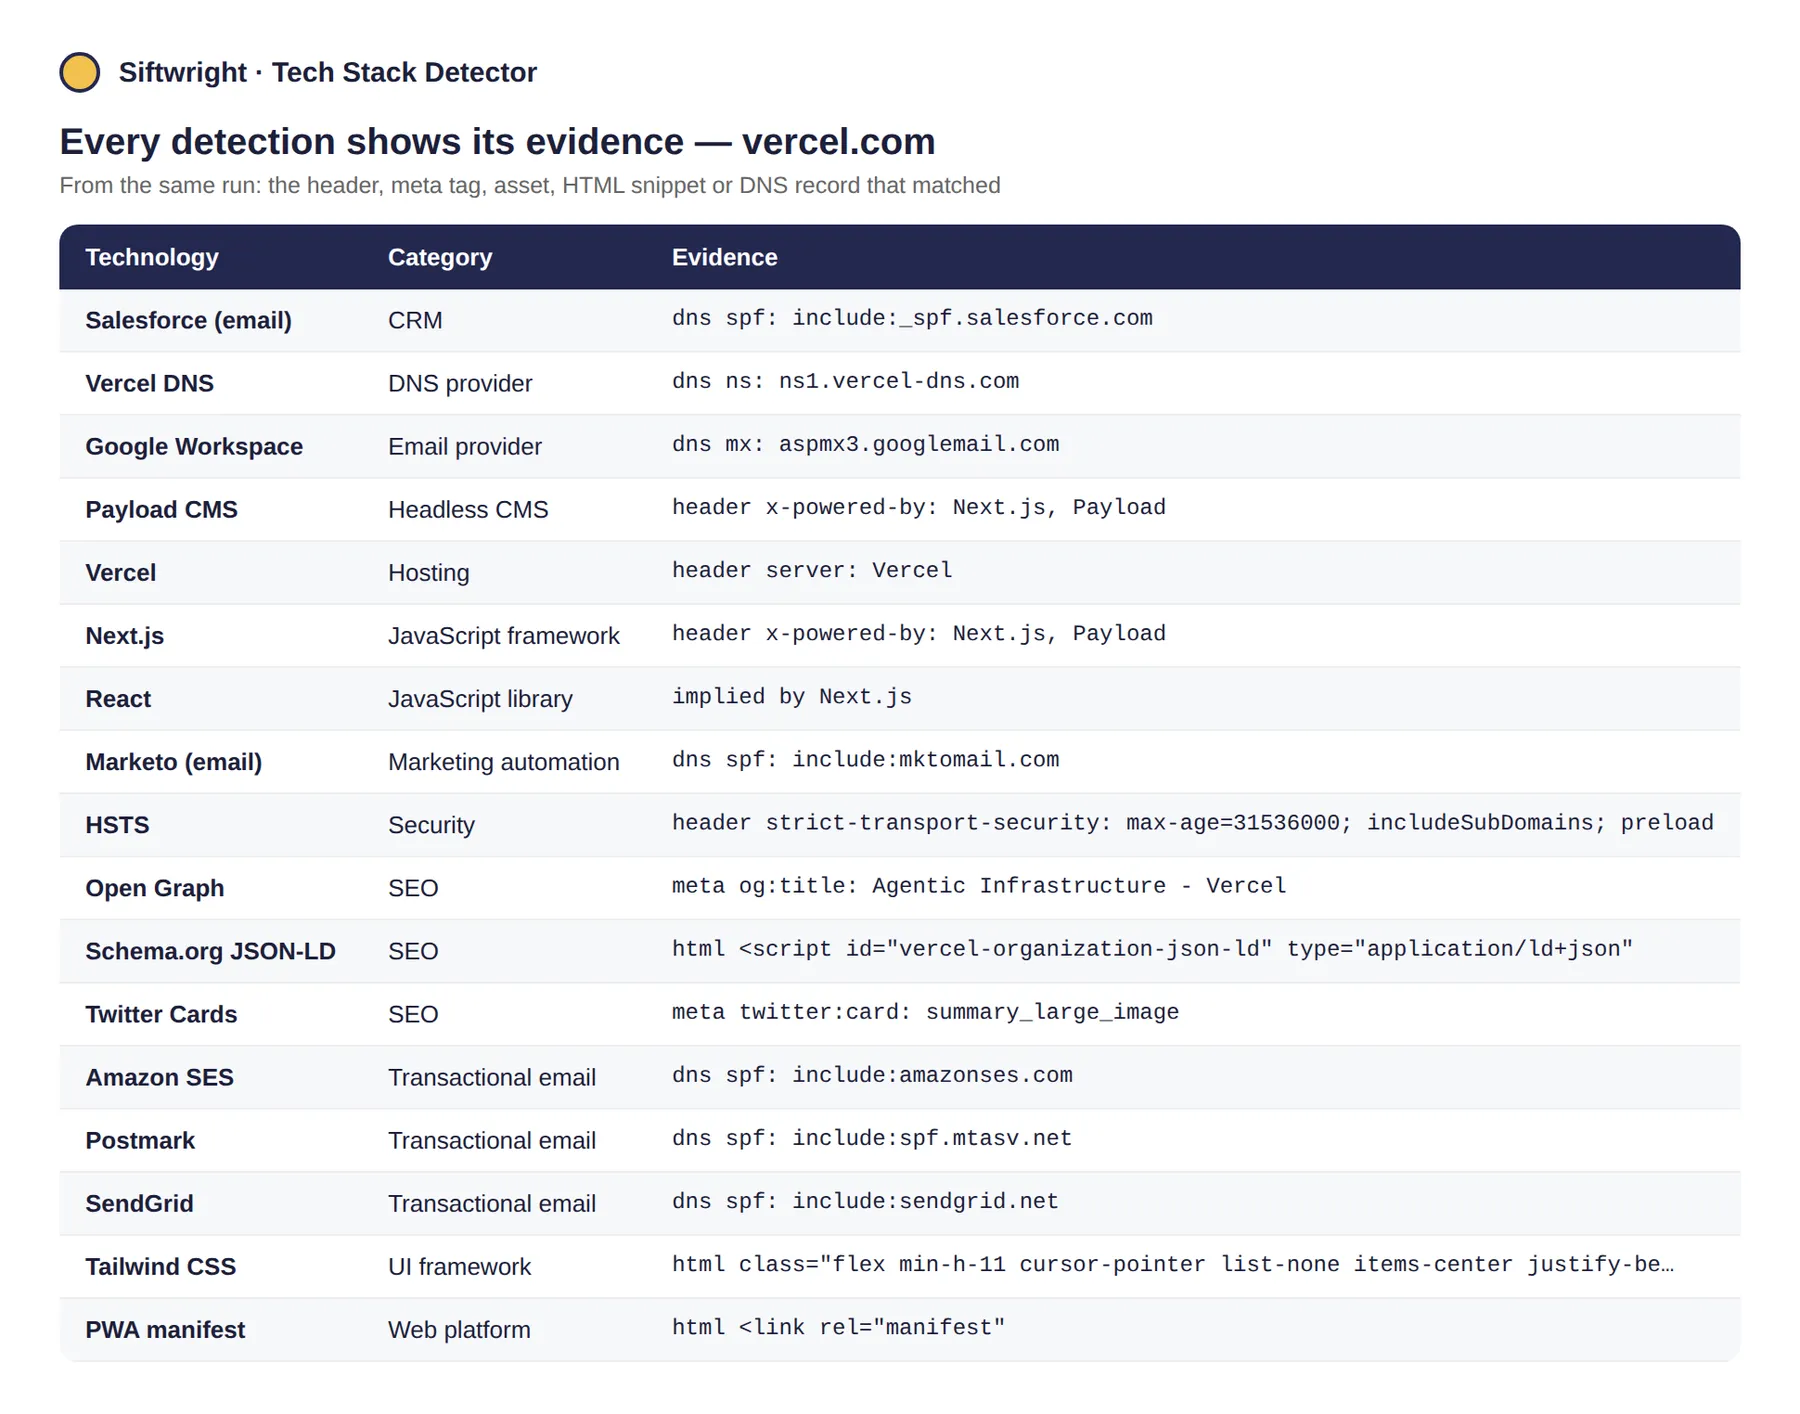The width and height of the screenshot is (1800, 1414).
Task: Click the link rel="manifest" evidence
Action: point(838,1326)
